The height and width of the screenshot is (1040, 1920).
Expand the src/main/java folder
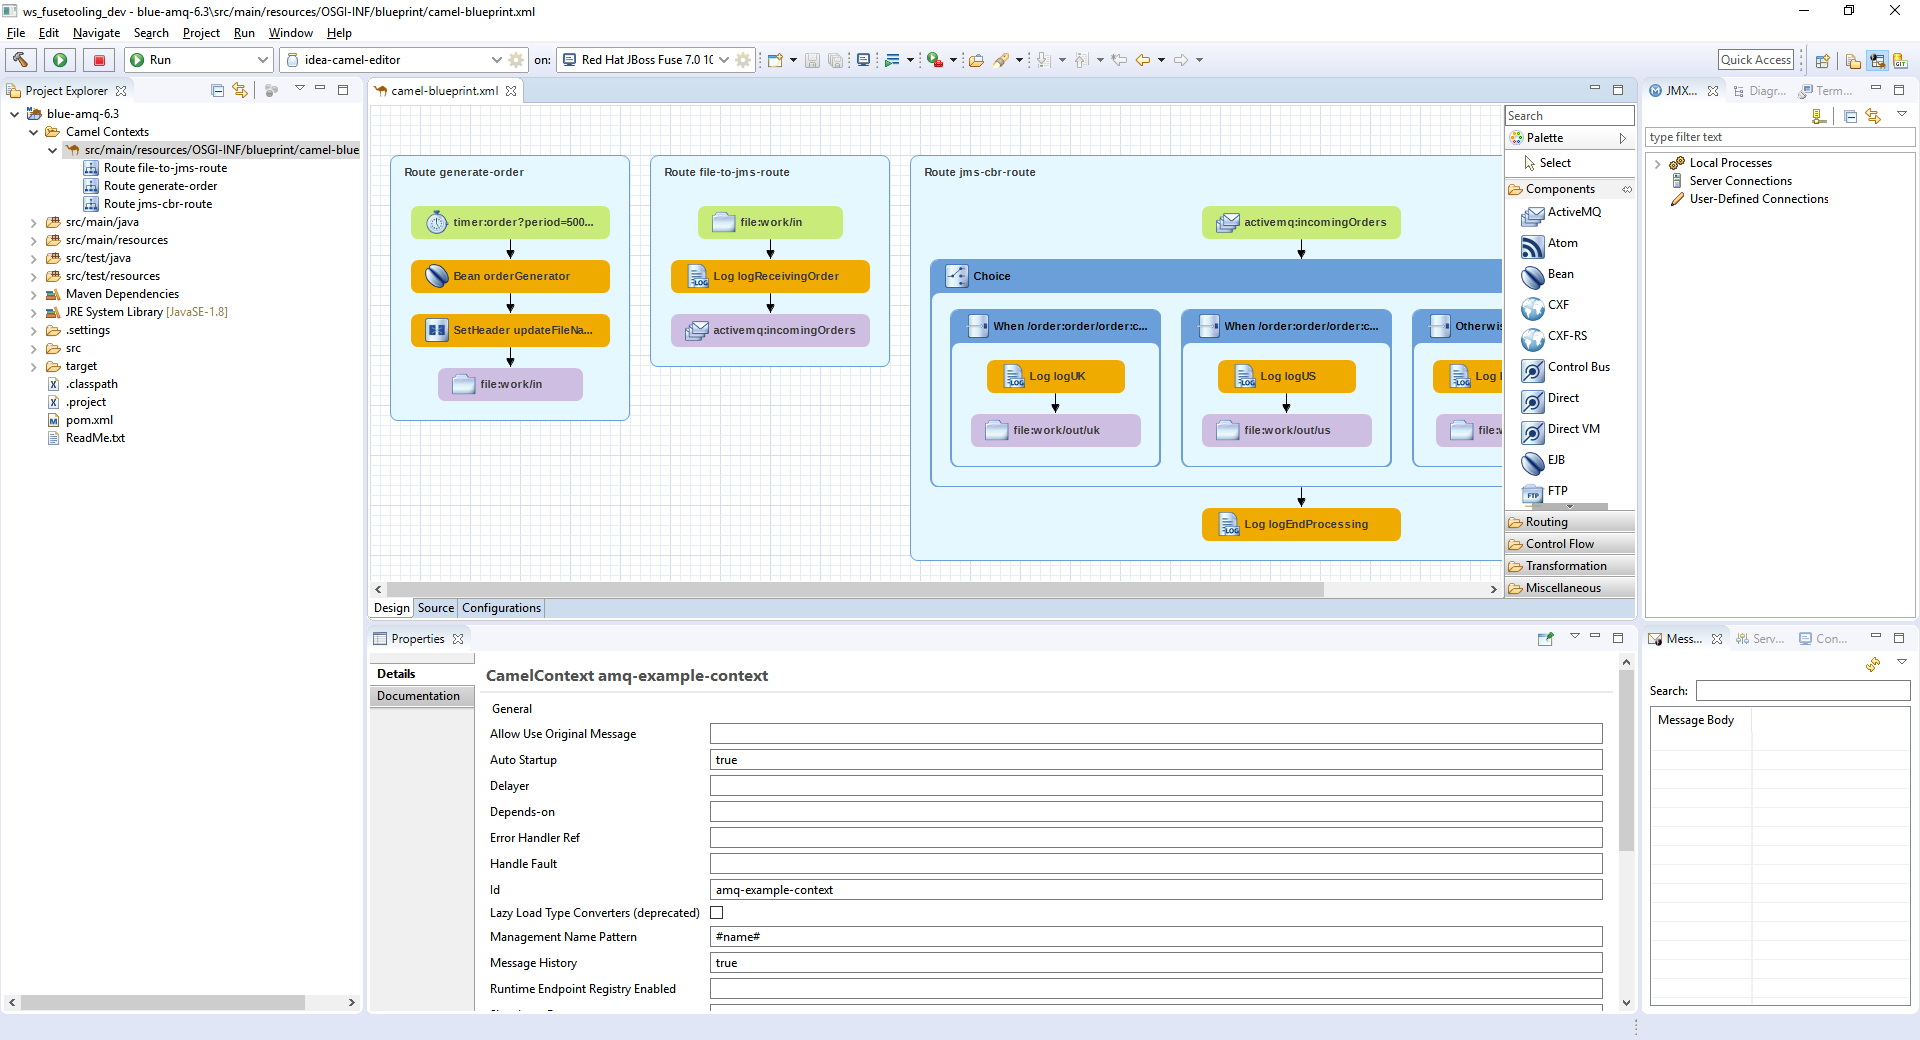pos(34,223)
